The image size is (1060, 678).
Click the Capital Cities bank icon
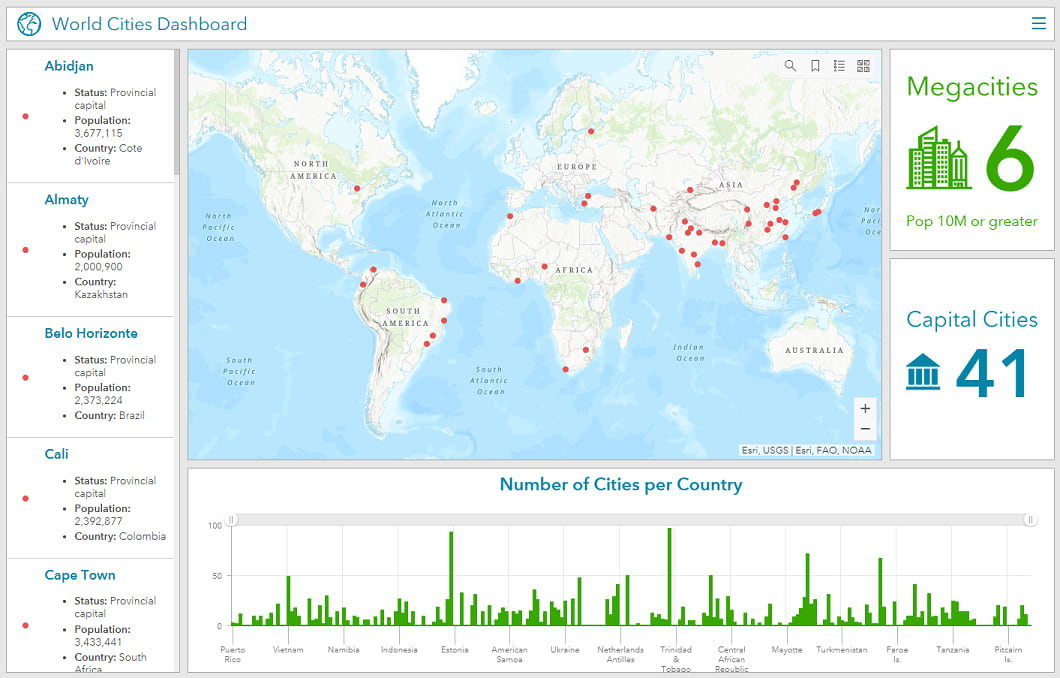click(x=923, y=372)
